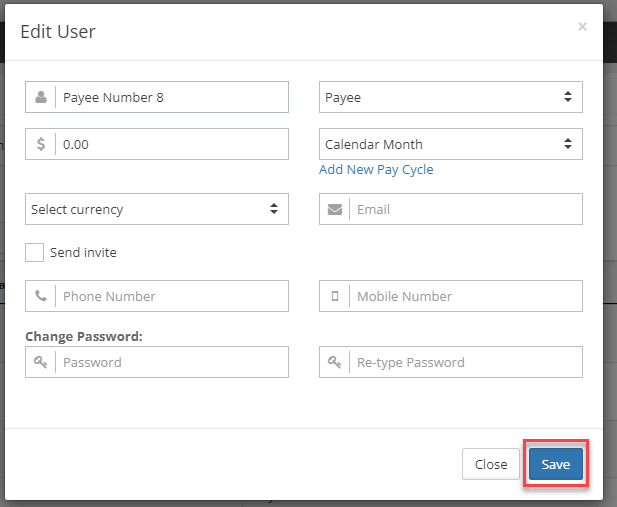Click the envelope icon beside Email

335,209
